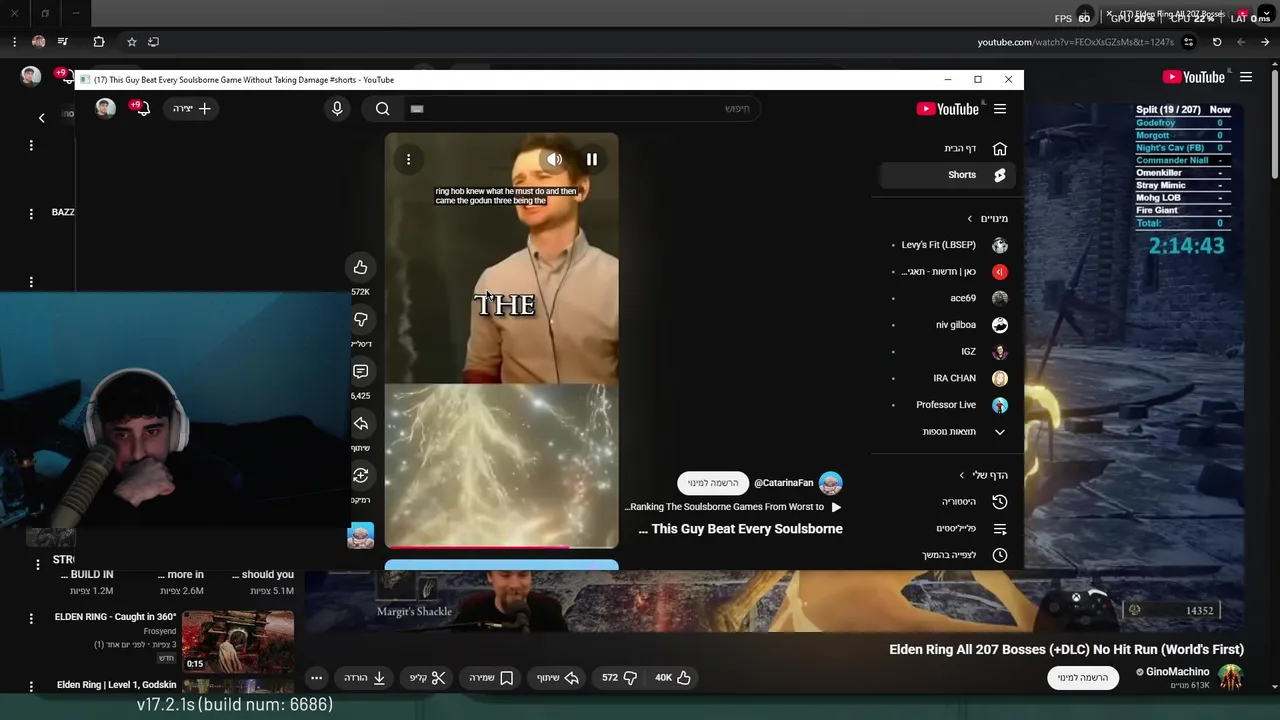Viewport: 1280px width, 720px height.
Task: Go forward using the browser arrow
Action: 1241,42
